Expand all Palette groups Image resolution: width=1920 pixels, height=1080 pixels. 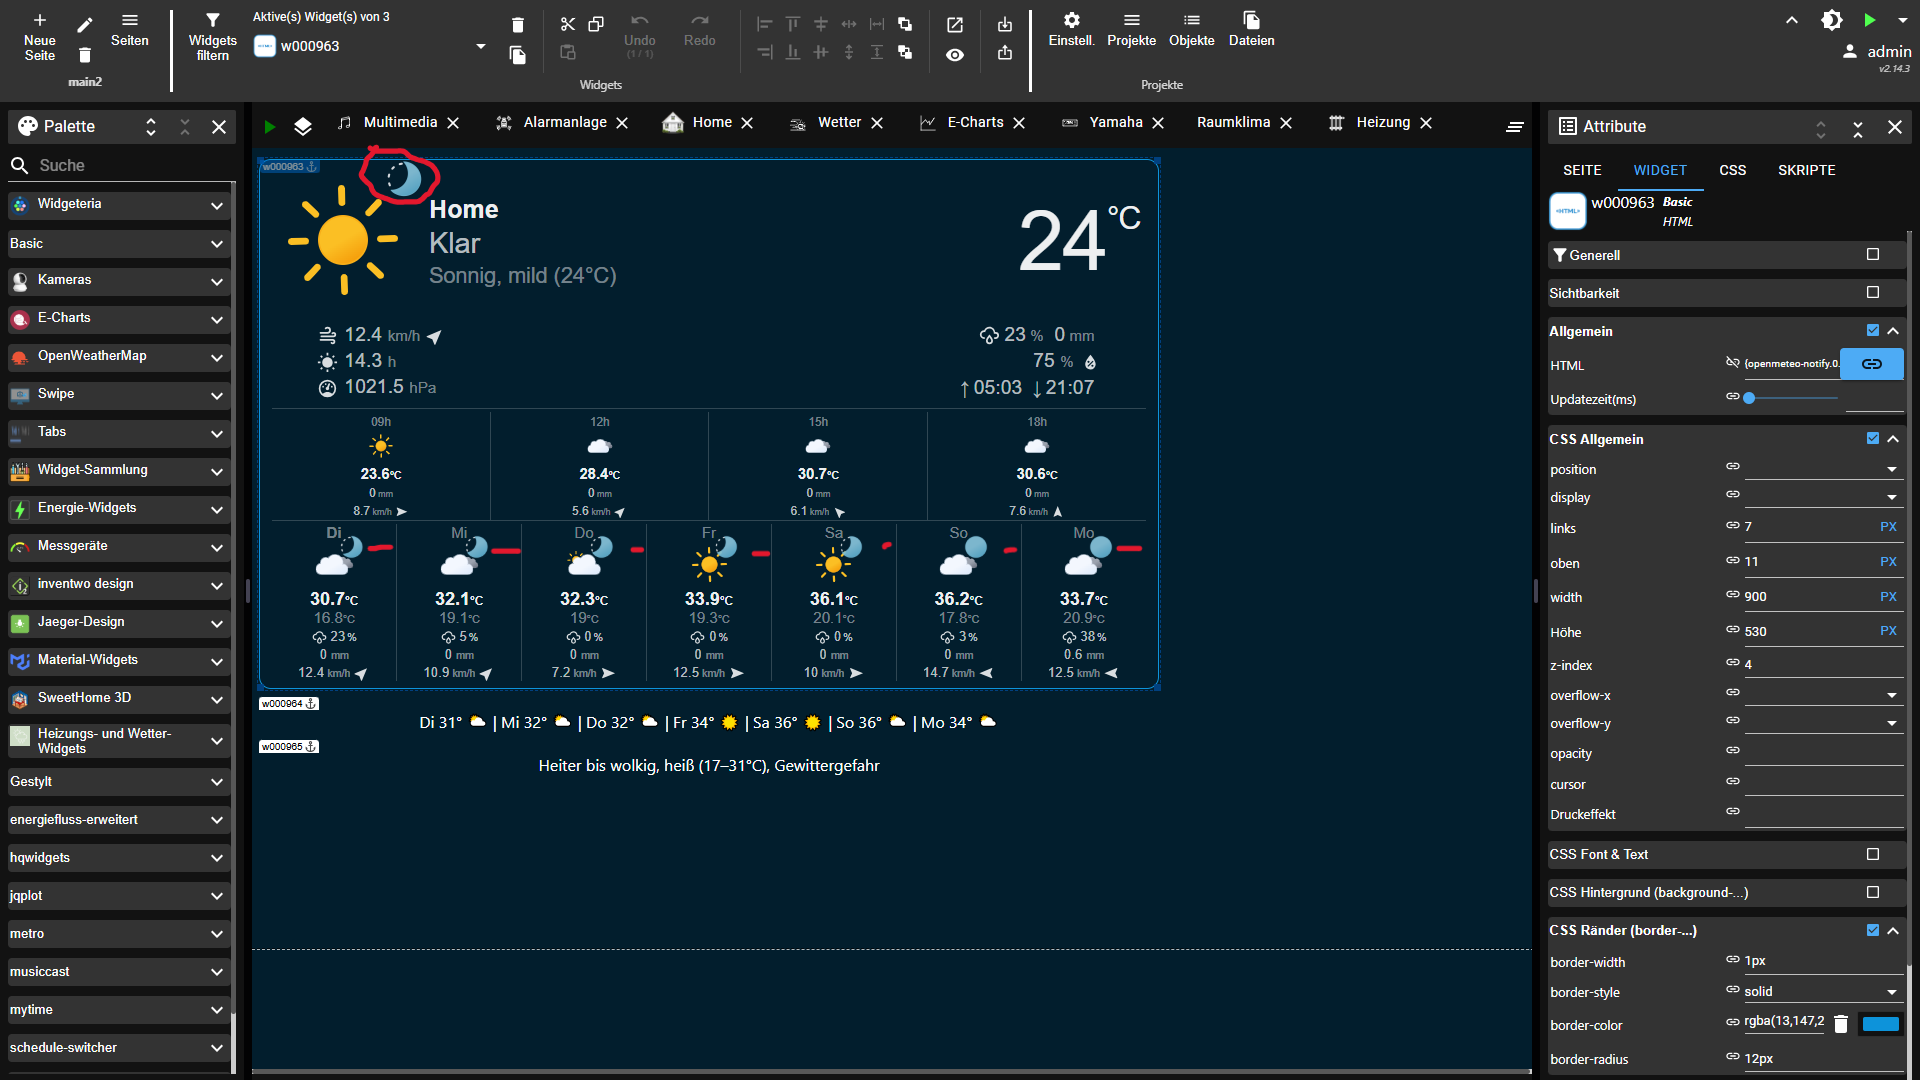point(151,127)
